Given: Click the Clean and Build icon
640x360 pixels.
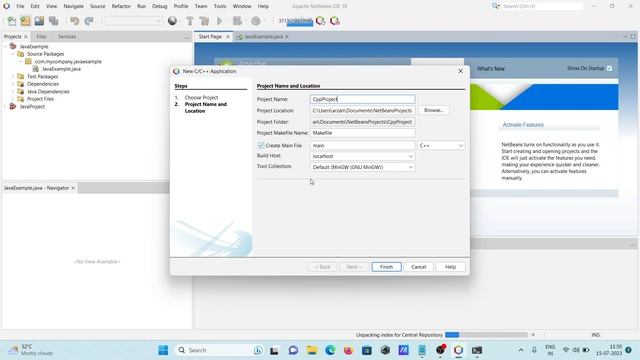Looking at the screenshot, I should click(204, 21).
